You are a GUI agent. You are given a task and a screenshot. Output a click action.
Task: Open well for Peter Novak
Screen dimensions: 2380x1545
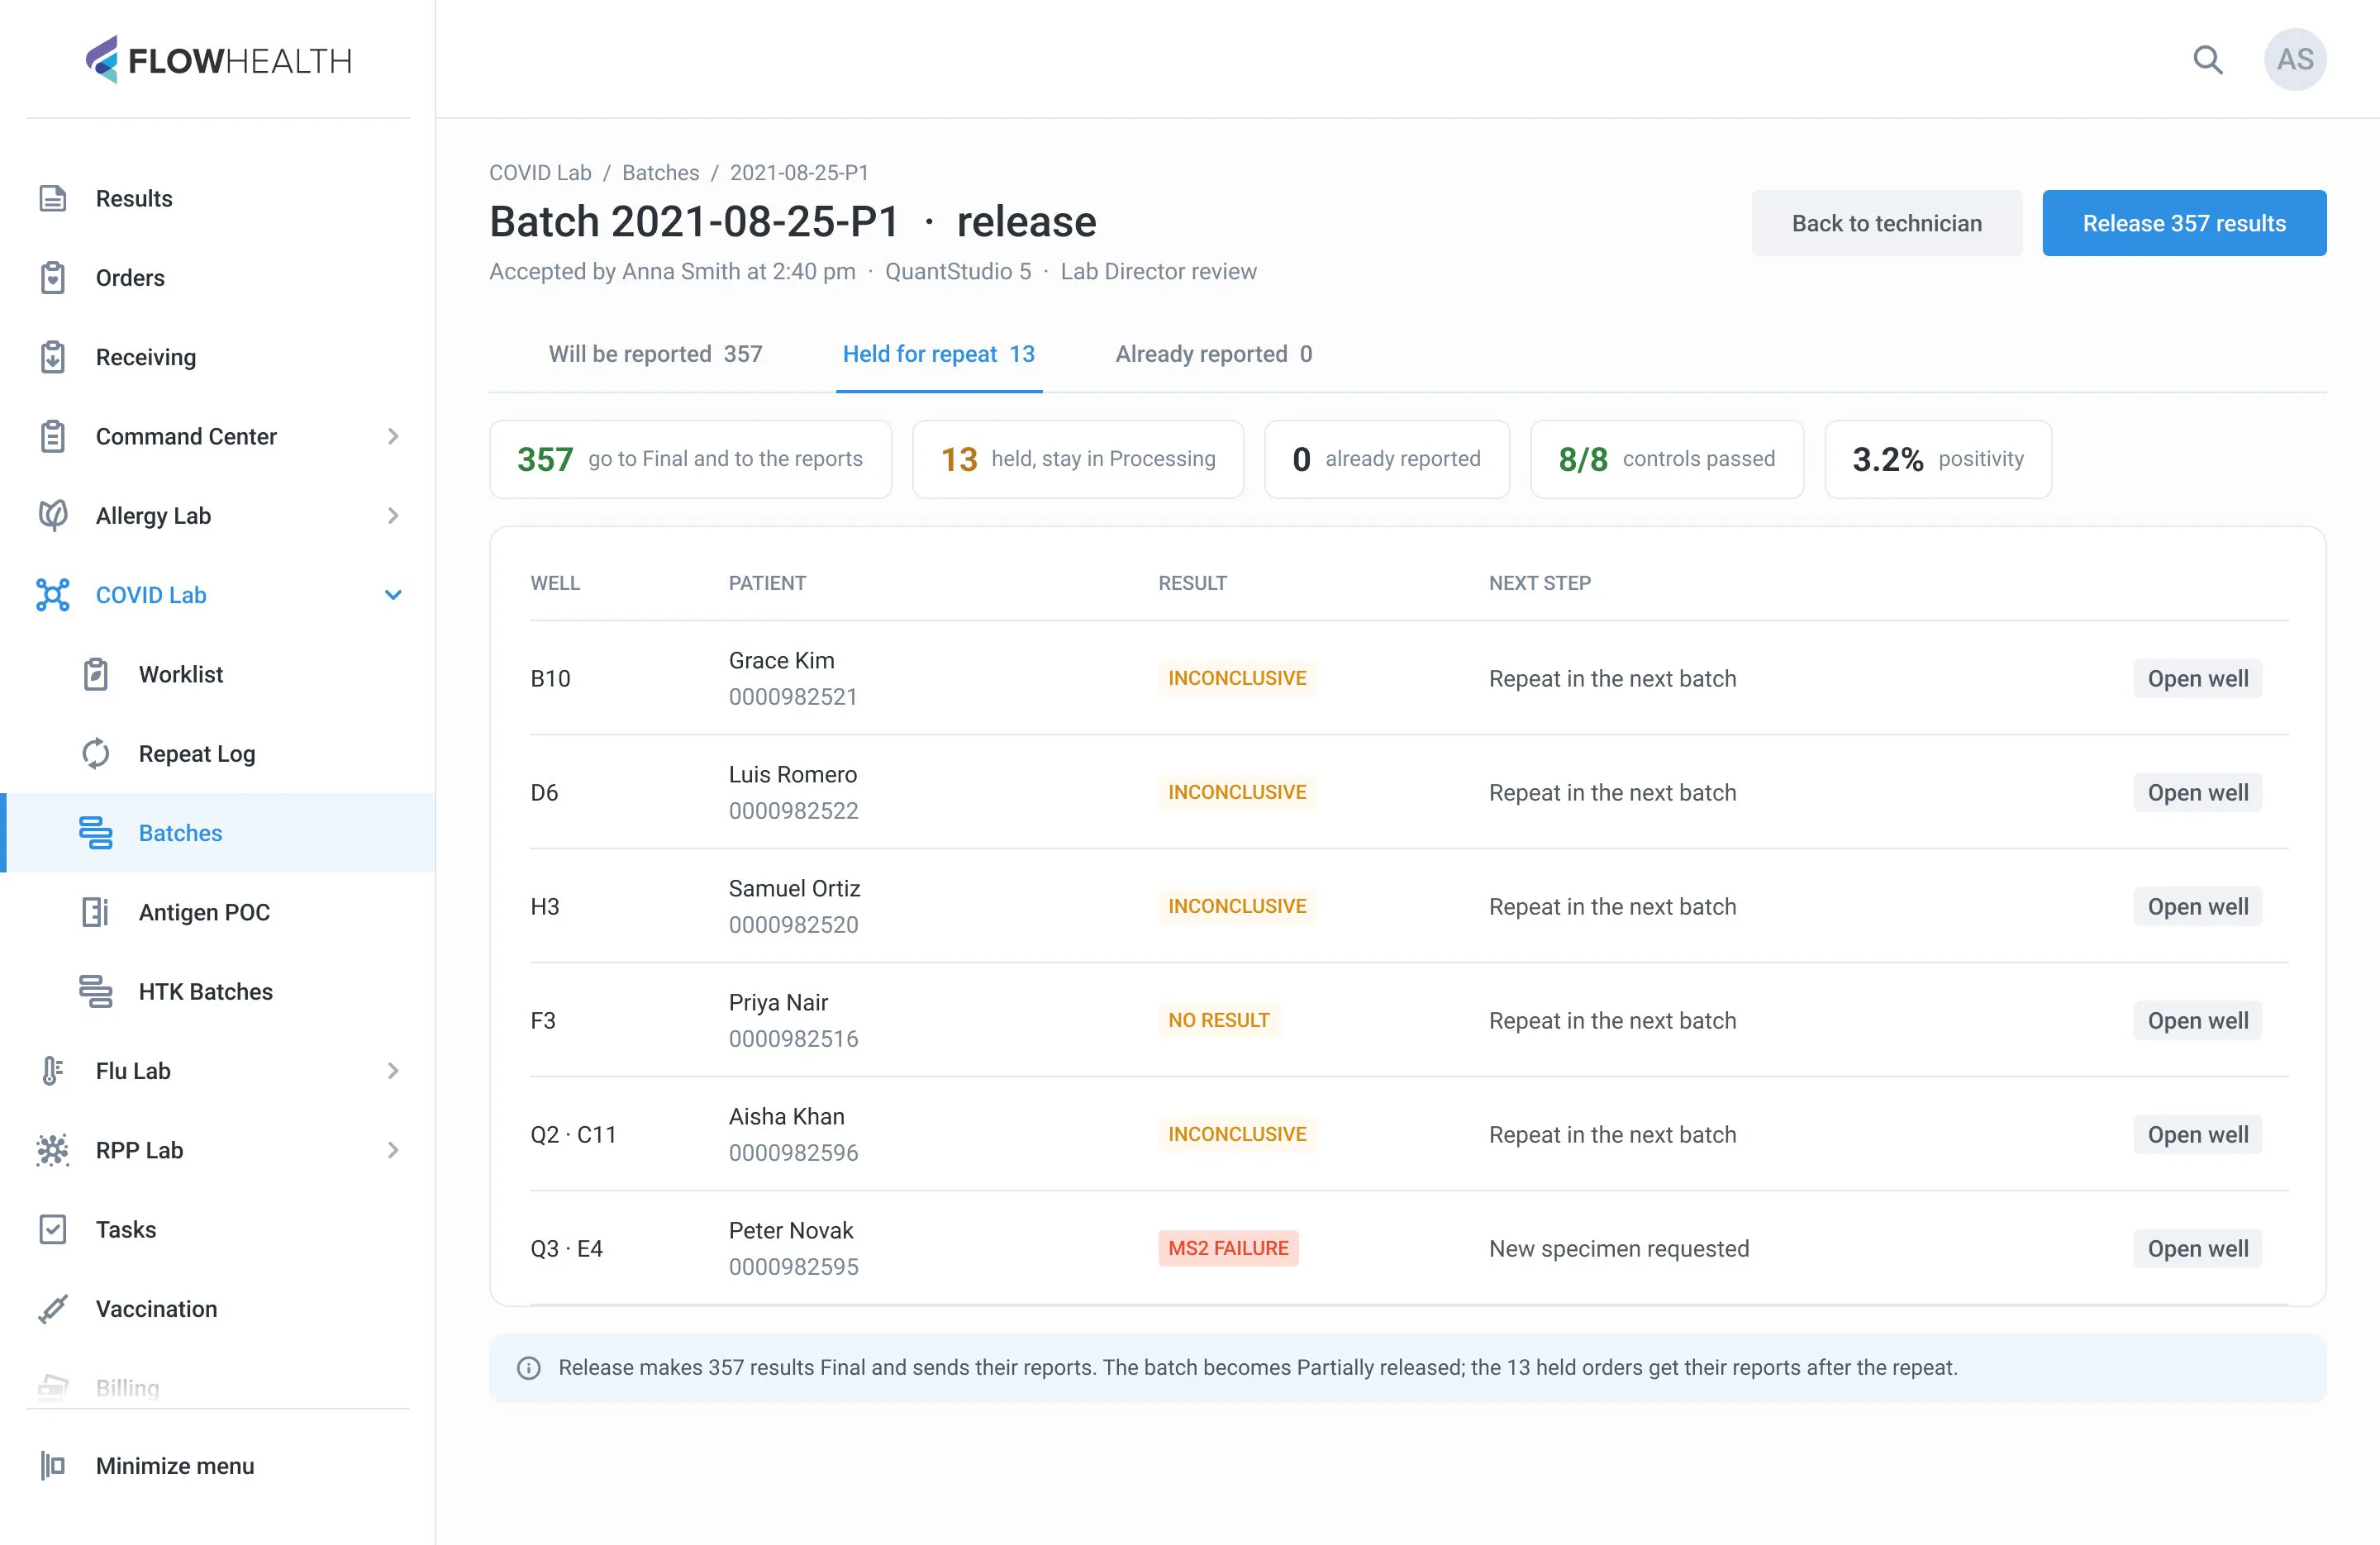2197,1248
